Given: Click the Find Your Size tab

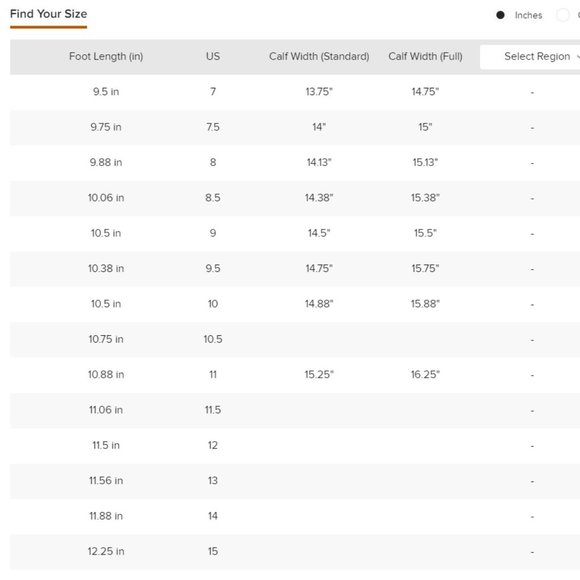Looking at the screenshot, I should coord(48,14).
